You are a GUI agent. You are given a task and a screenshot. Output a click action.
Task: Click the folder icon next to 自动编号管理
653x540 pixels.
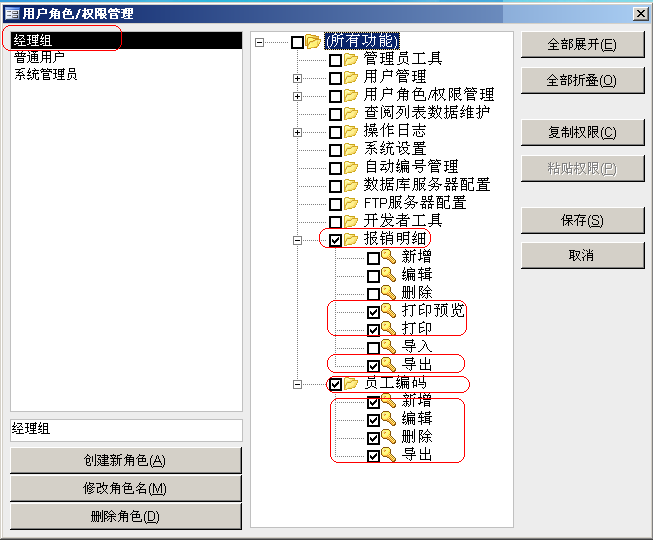(351, 167)
